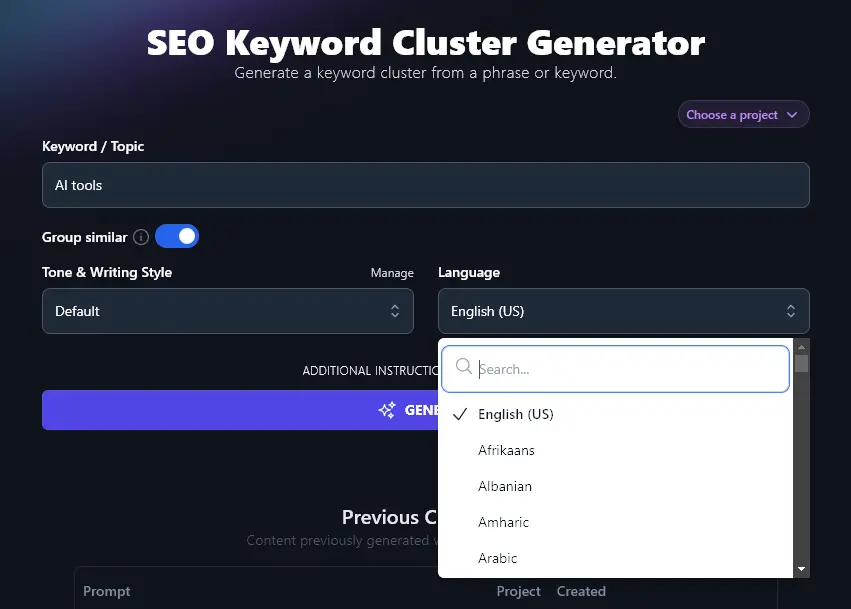Click the language Search field
This screenshot has height=609, width=851.
coord(614,368)
